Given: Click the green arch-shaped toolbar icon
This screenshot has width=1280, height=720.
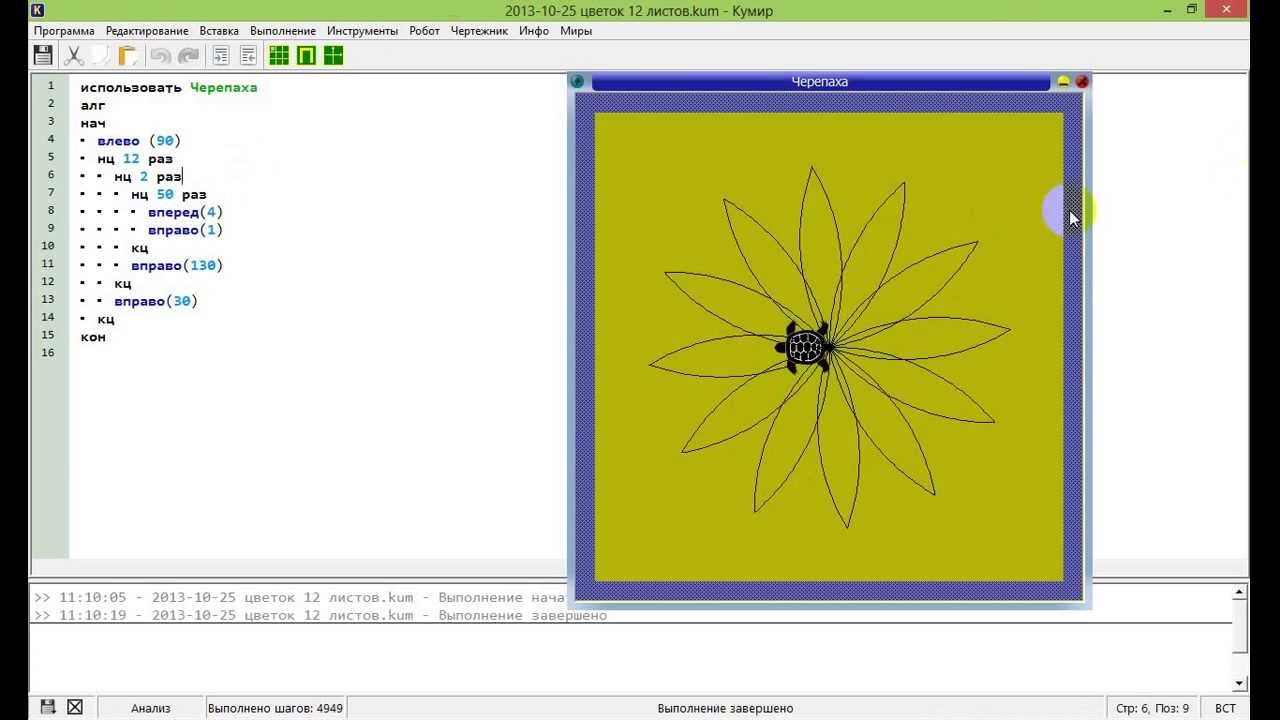Looking at the screenshot, I should 306,56.
